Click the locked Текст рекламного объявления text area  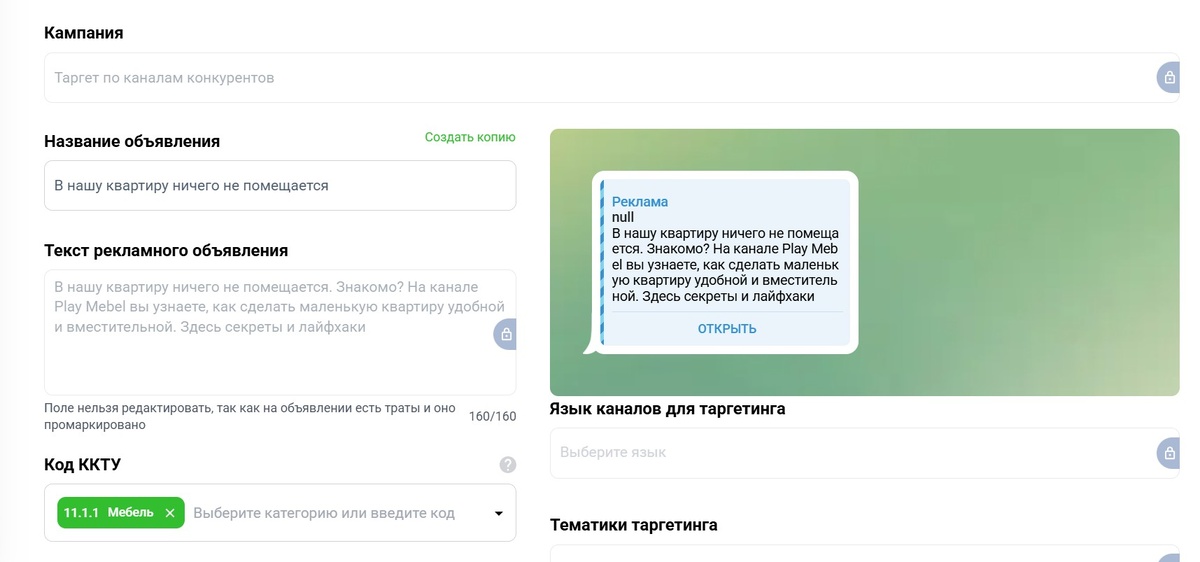[x=280, y=332]
